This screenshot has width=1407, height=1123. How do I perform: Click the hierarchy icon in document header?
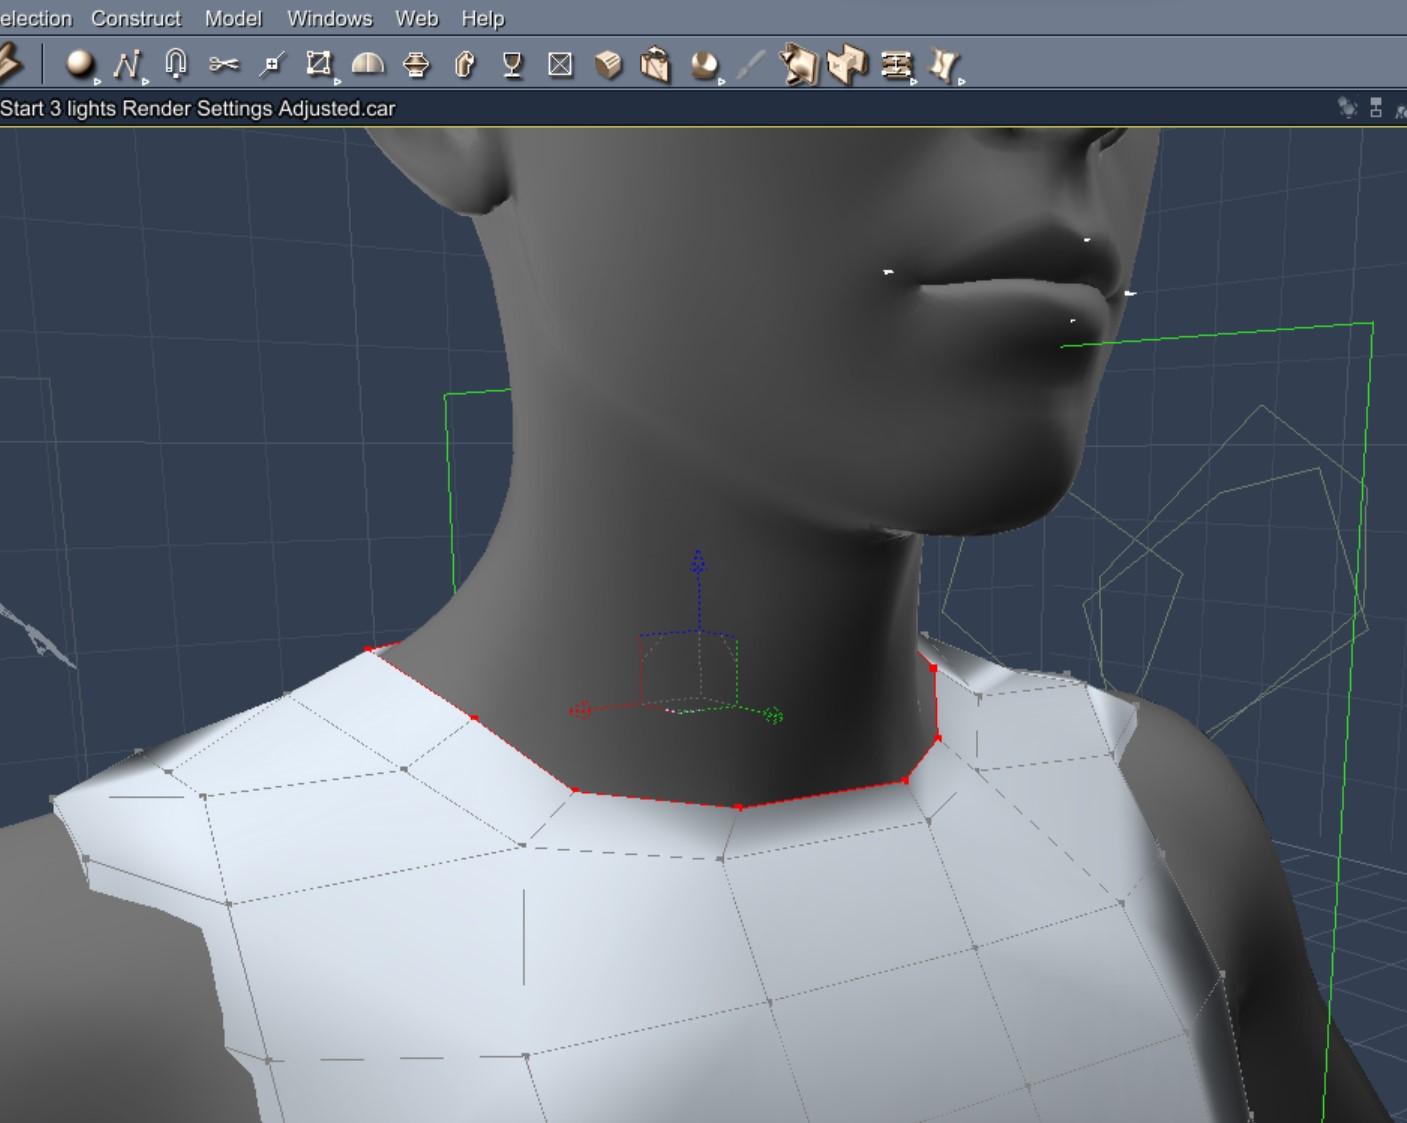click(1376, 107)
